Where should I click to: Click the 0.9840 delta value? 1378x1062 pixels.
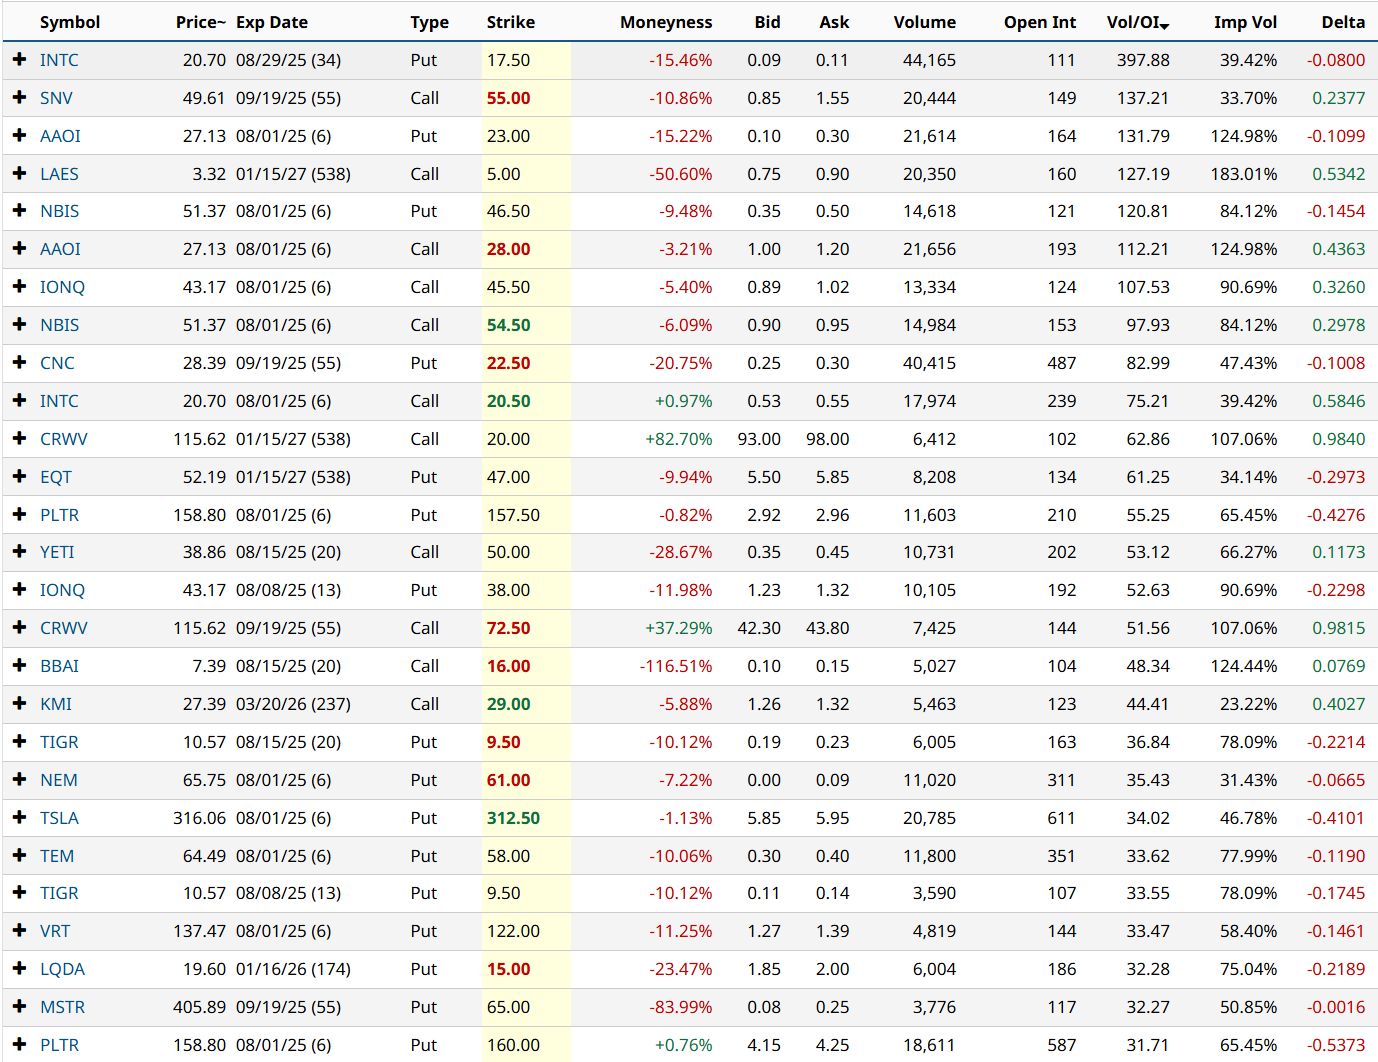1339,439
